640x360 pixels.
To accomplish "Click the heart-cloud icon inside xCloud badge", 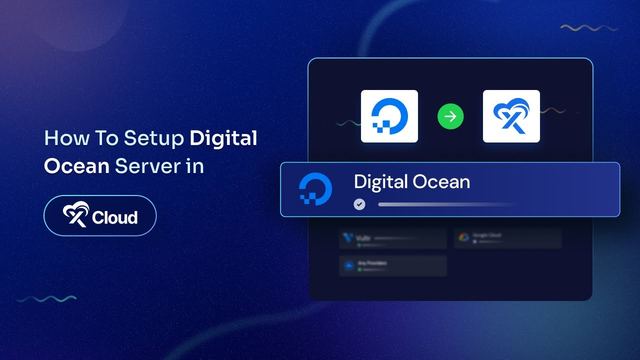I will pos(76,214).
